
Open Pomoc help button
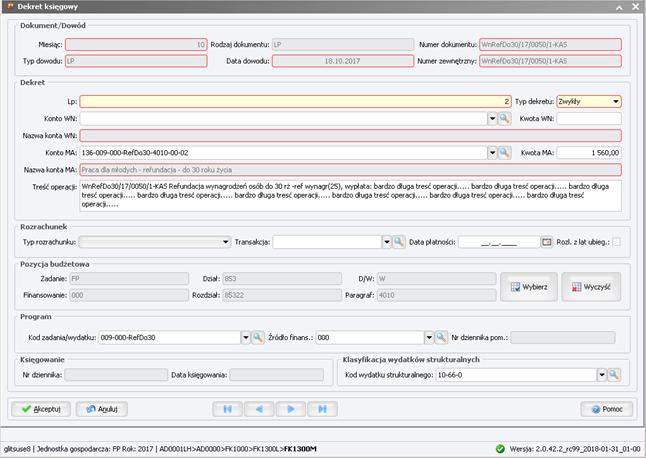tap(607, 409)
